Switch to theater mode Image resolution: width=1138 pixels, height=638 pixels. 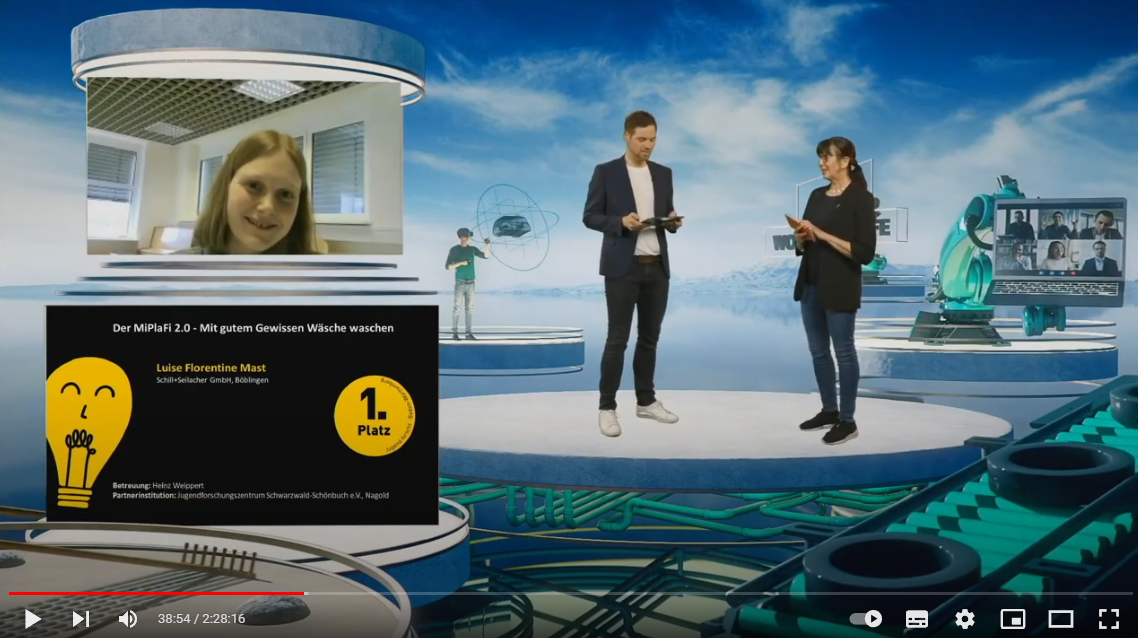1061,619
